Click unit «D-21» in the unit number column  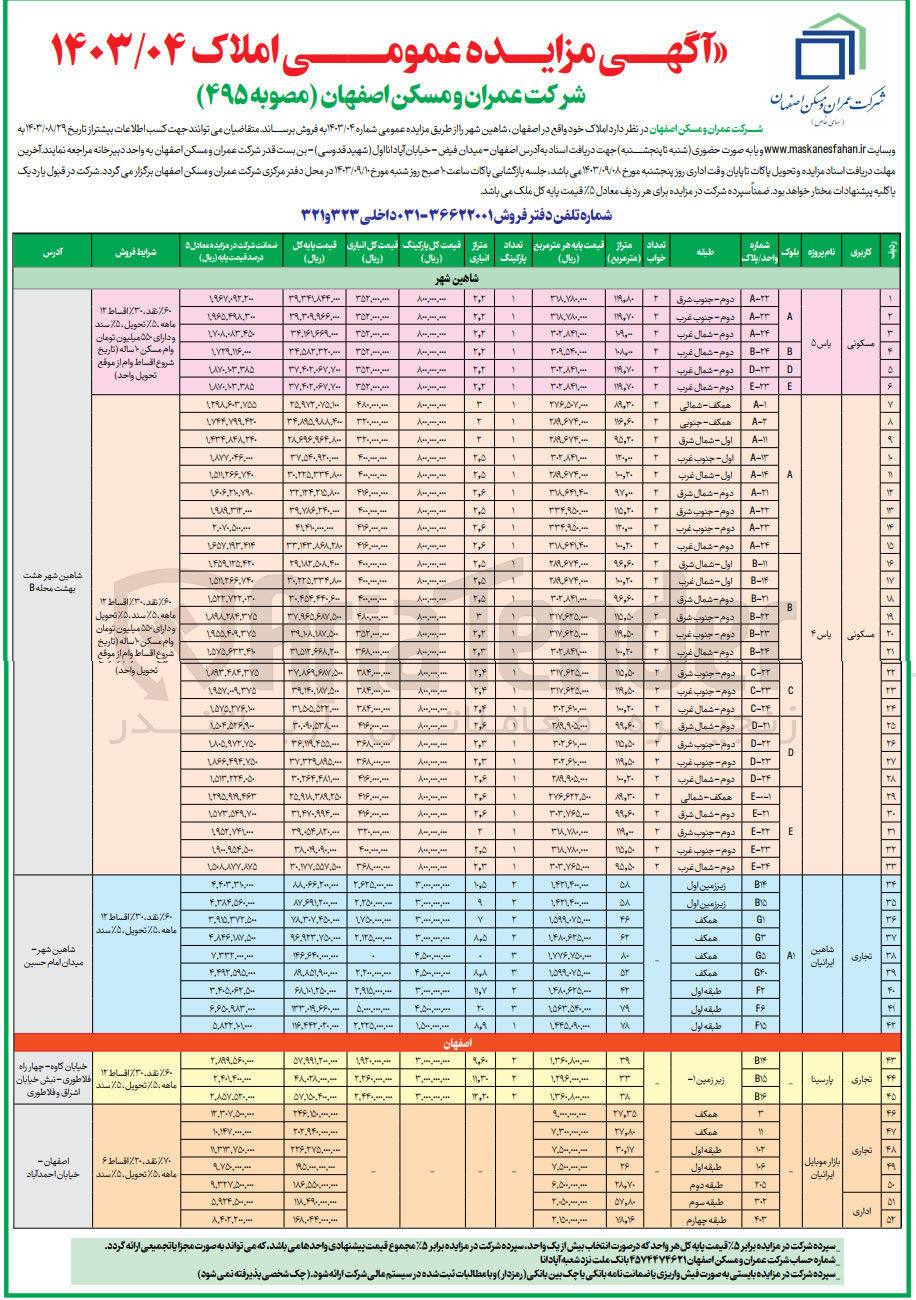point(758,724)
